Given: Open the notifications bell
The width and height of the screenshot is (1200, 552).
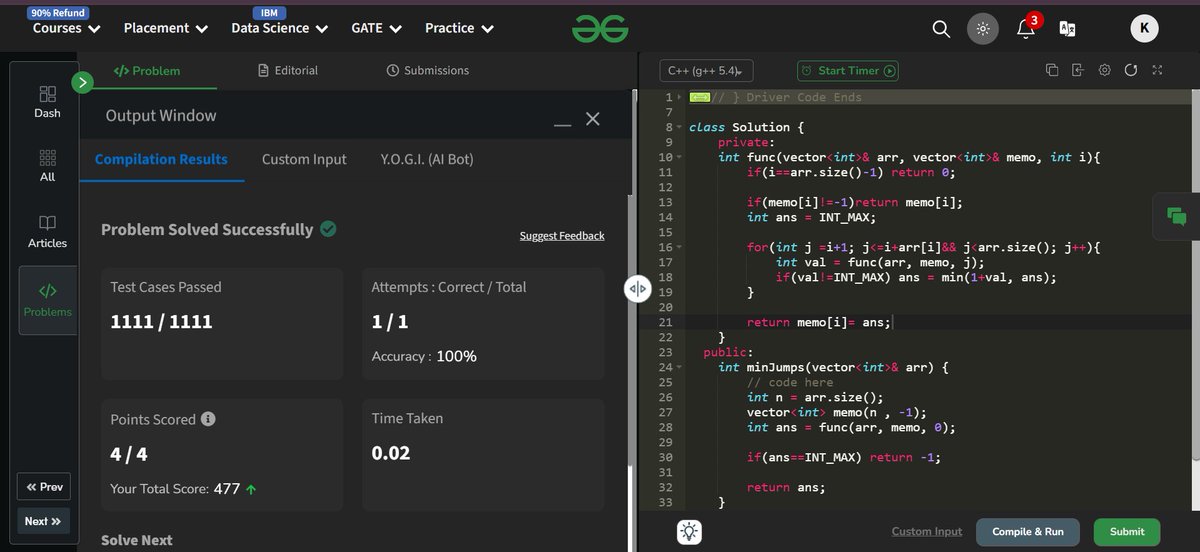Looking at the screenshot, I should [x=1025, y=29].
